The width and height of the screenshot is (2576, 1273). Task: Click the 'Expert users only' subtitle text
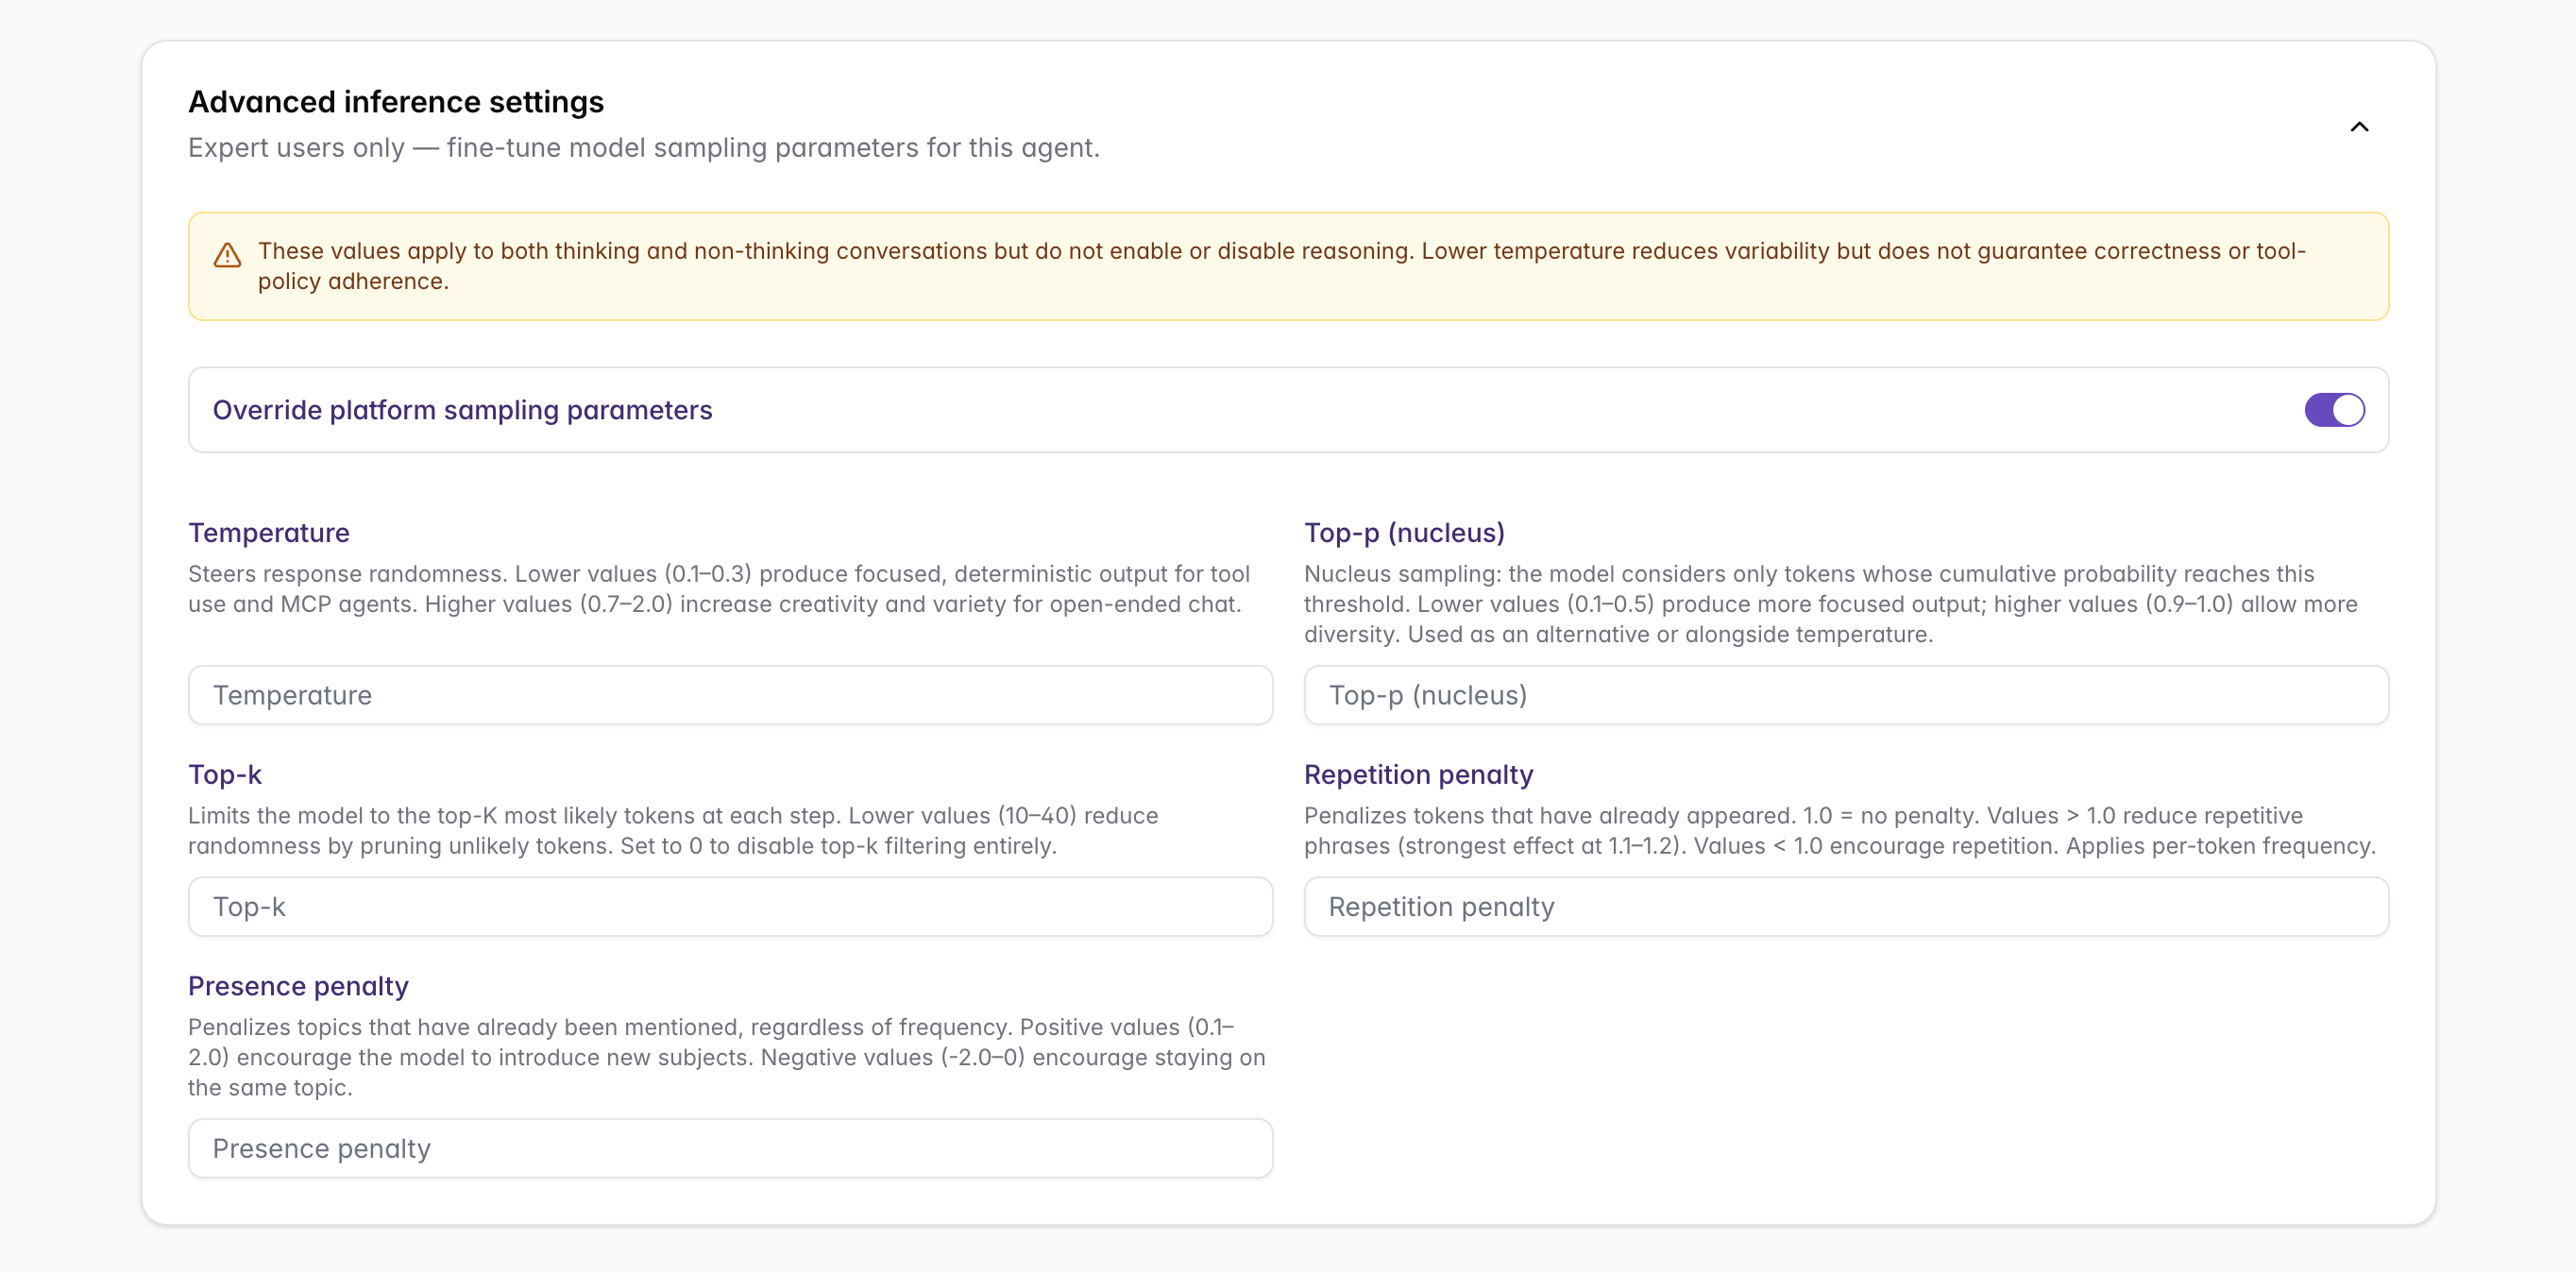tap(644, 148)
